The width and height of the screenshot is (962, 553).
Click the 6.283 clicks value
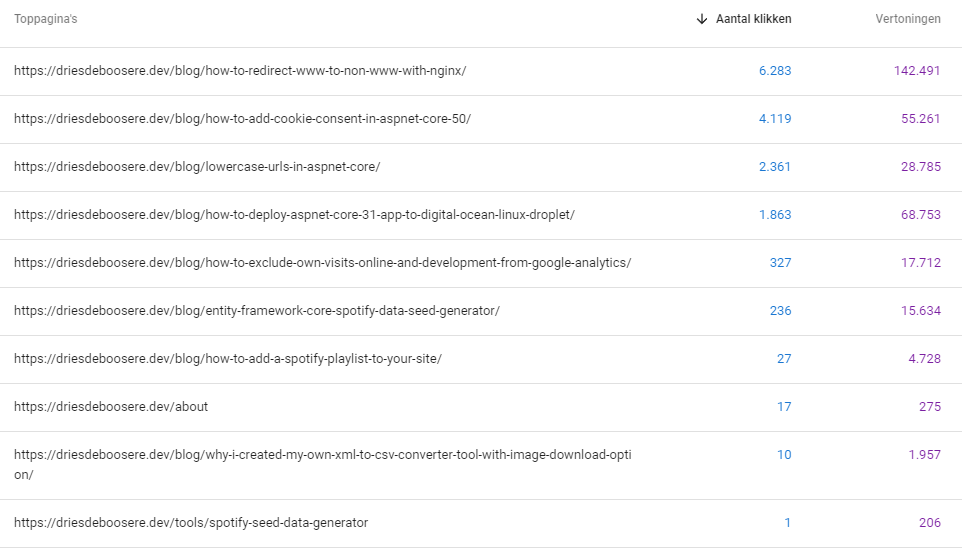[775, 71]
